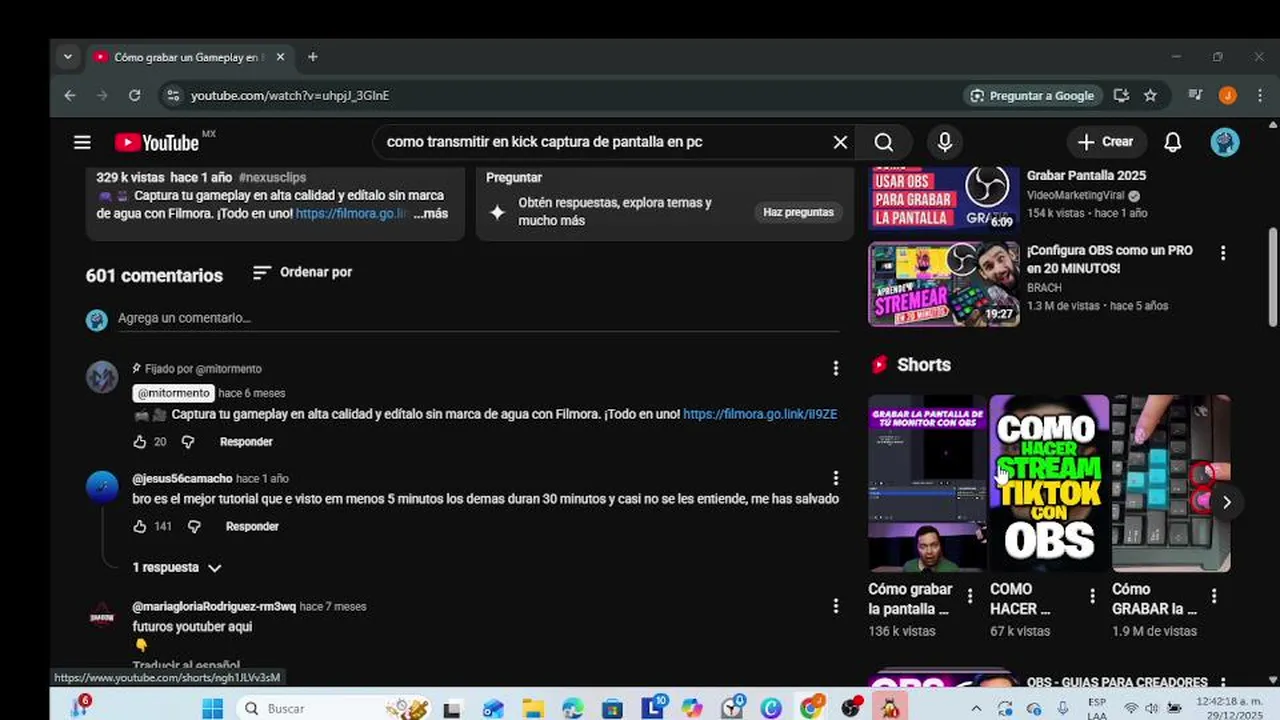Open options for 1.9 M vistas short
Screen dimensions: 1280x720
[x=1214, y=596]
